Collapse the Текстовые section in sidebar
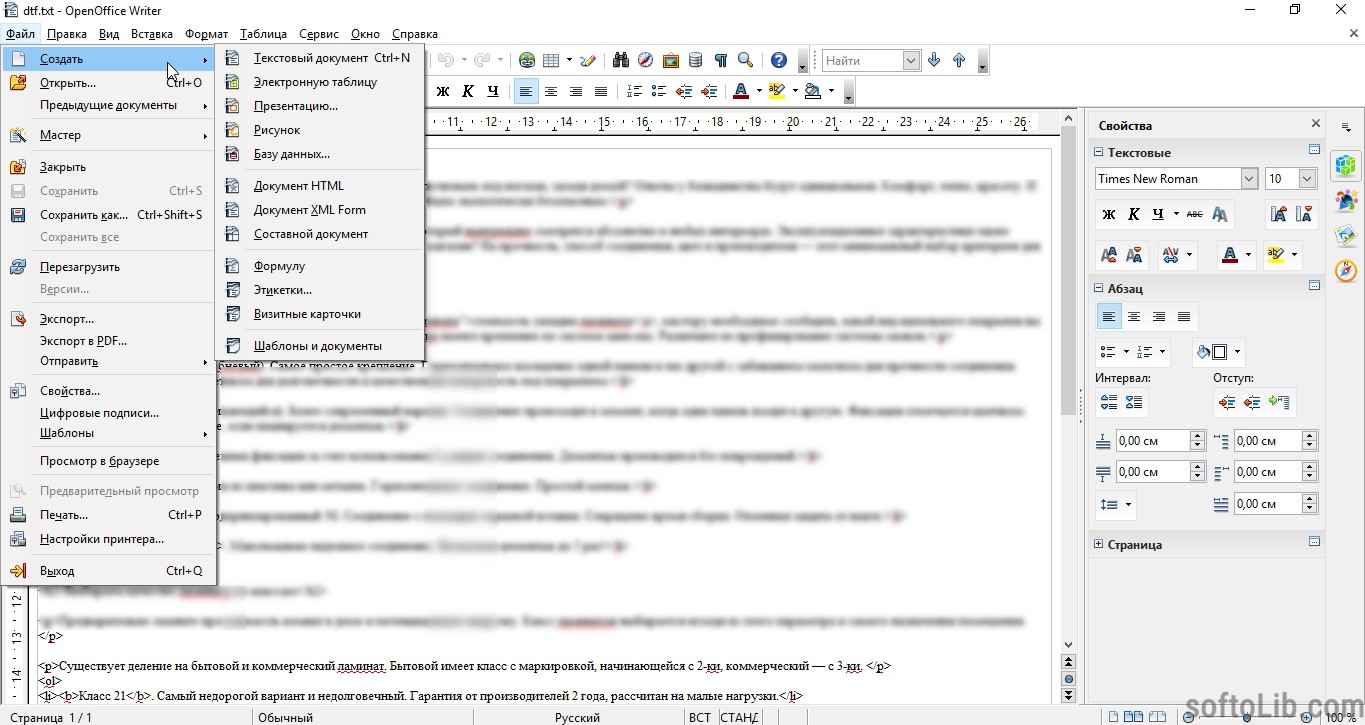 (x=1099, y=153)
